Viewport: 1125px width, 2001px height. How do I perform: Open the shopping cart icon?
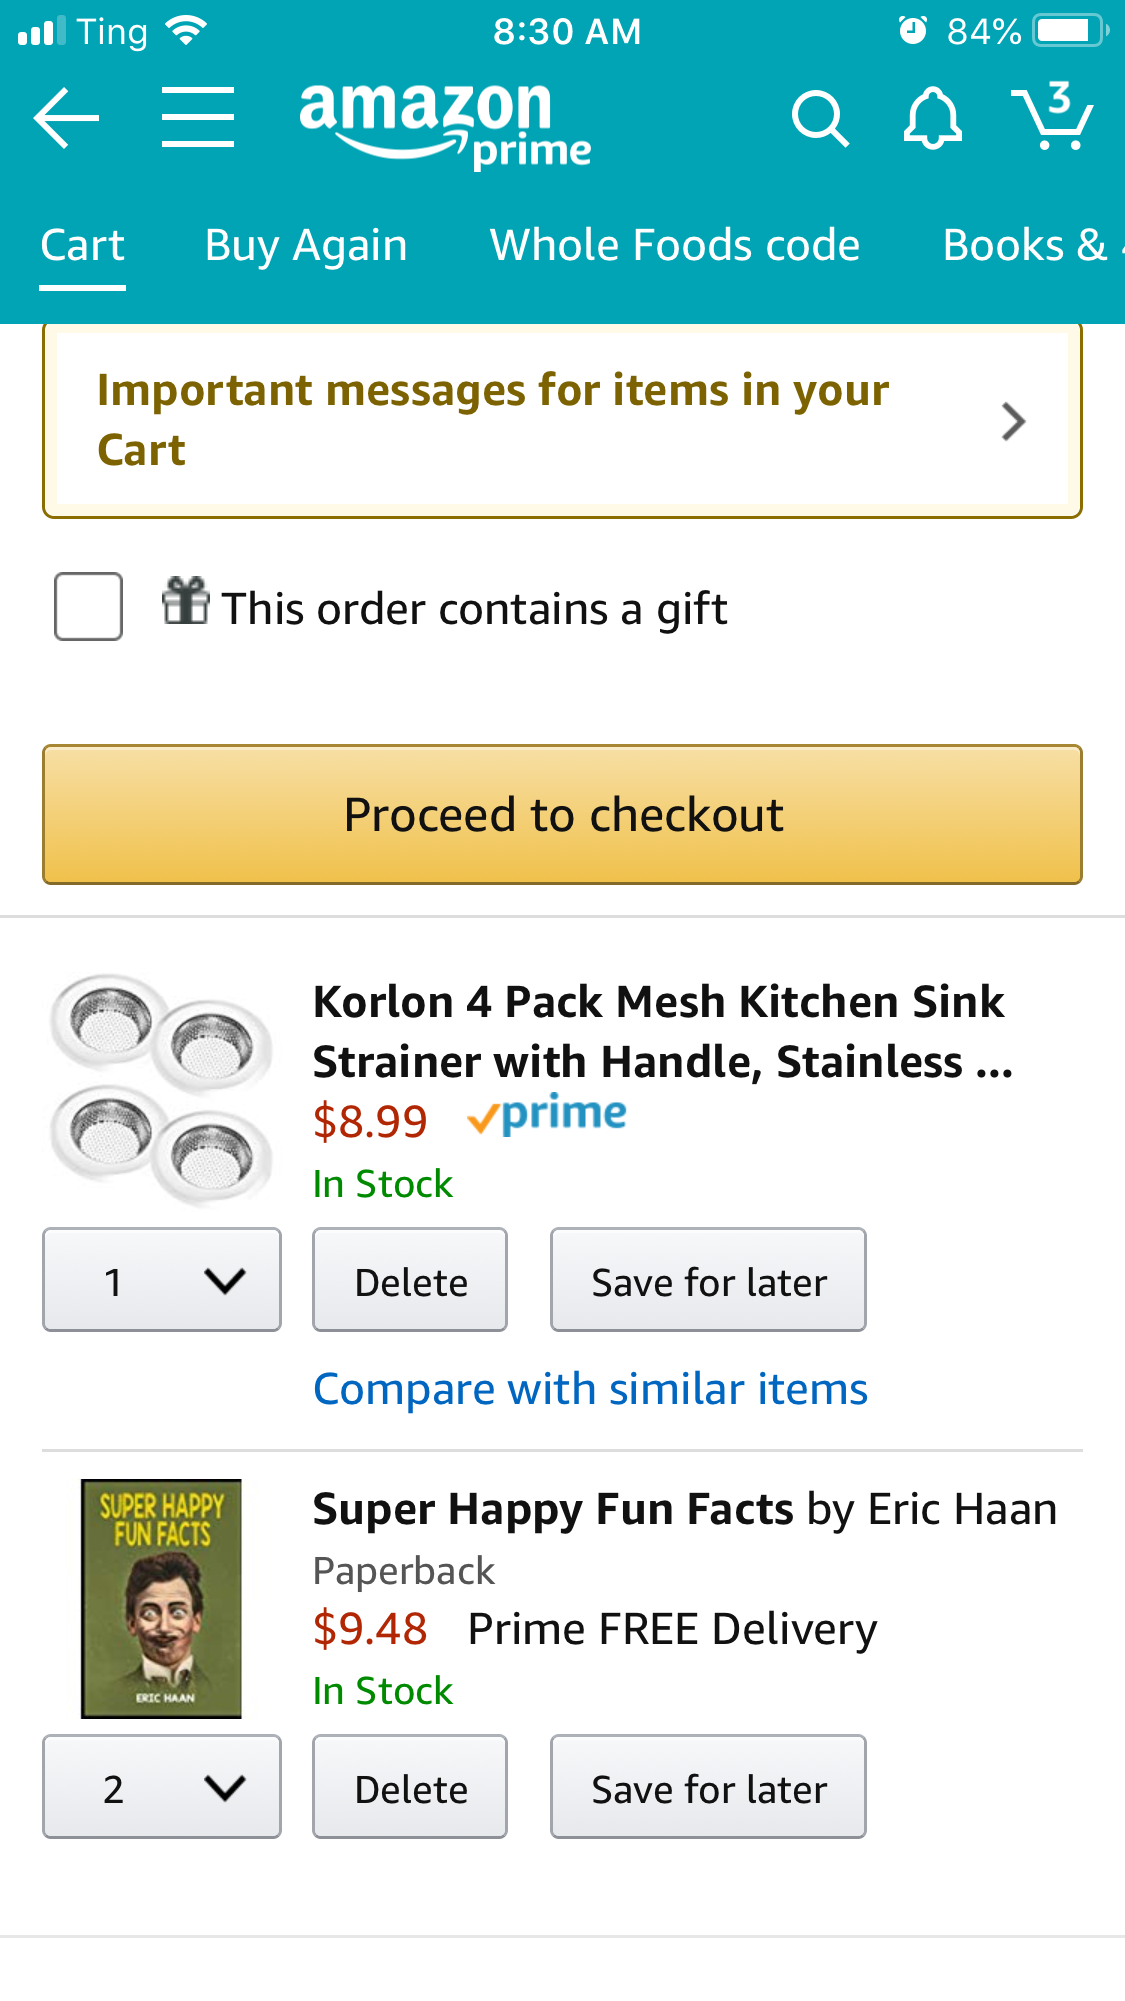(1053, 117)
